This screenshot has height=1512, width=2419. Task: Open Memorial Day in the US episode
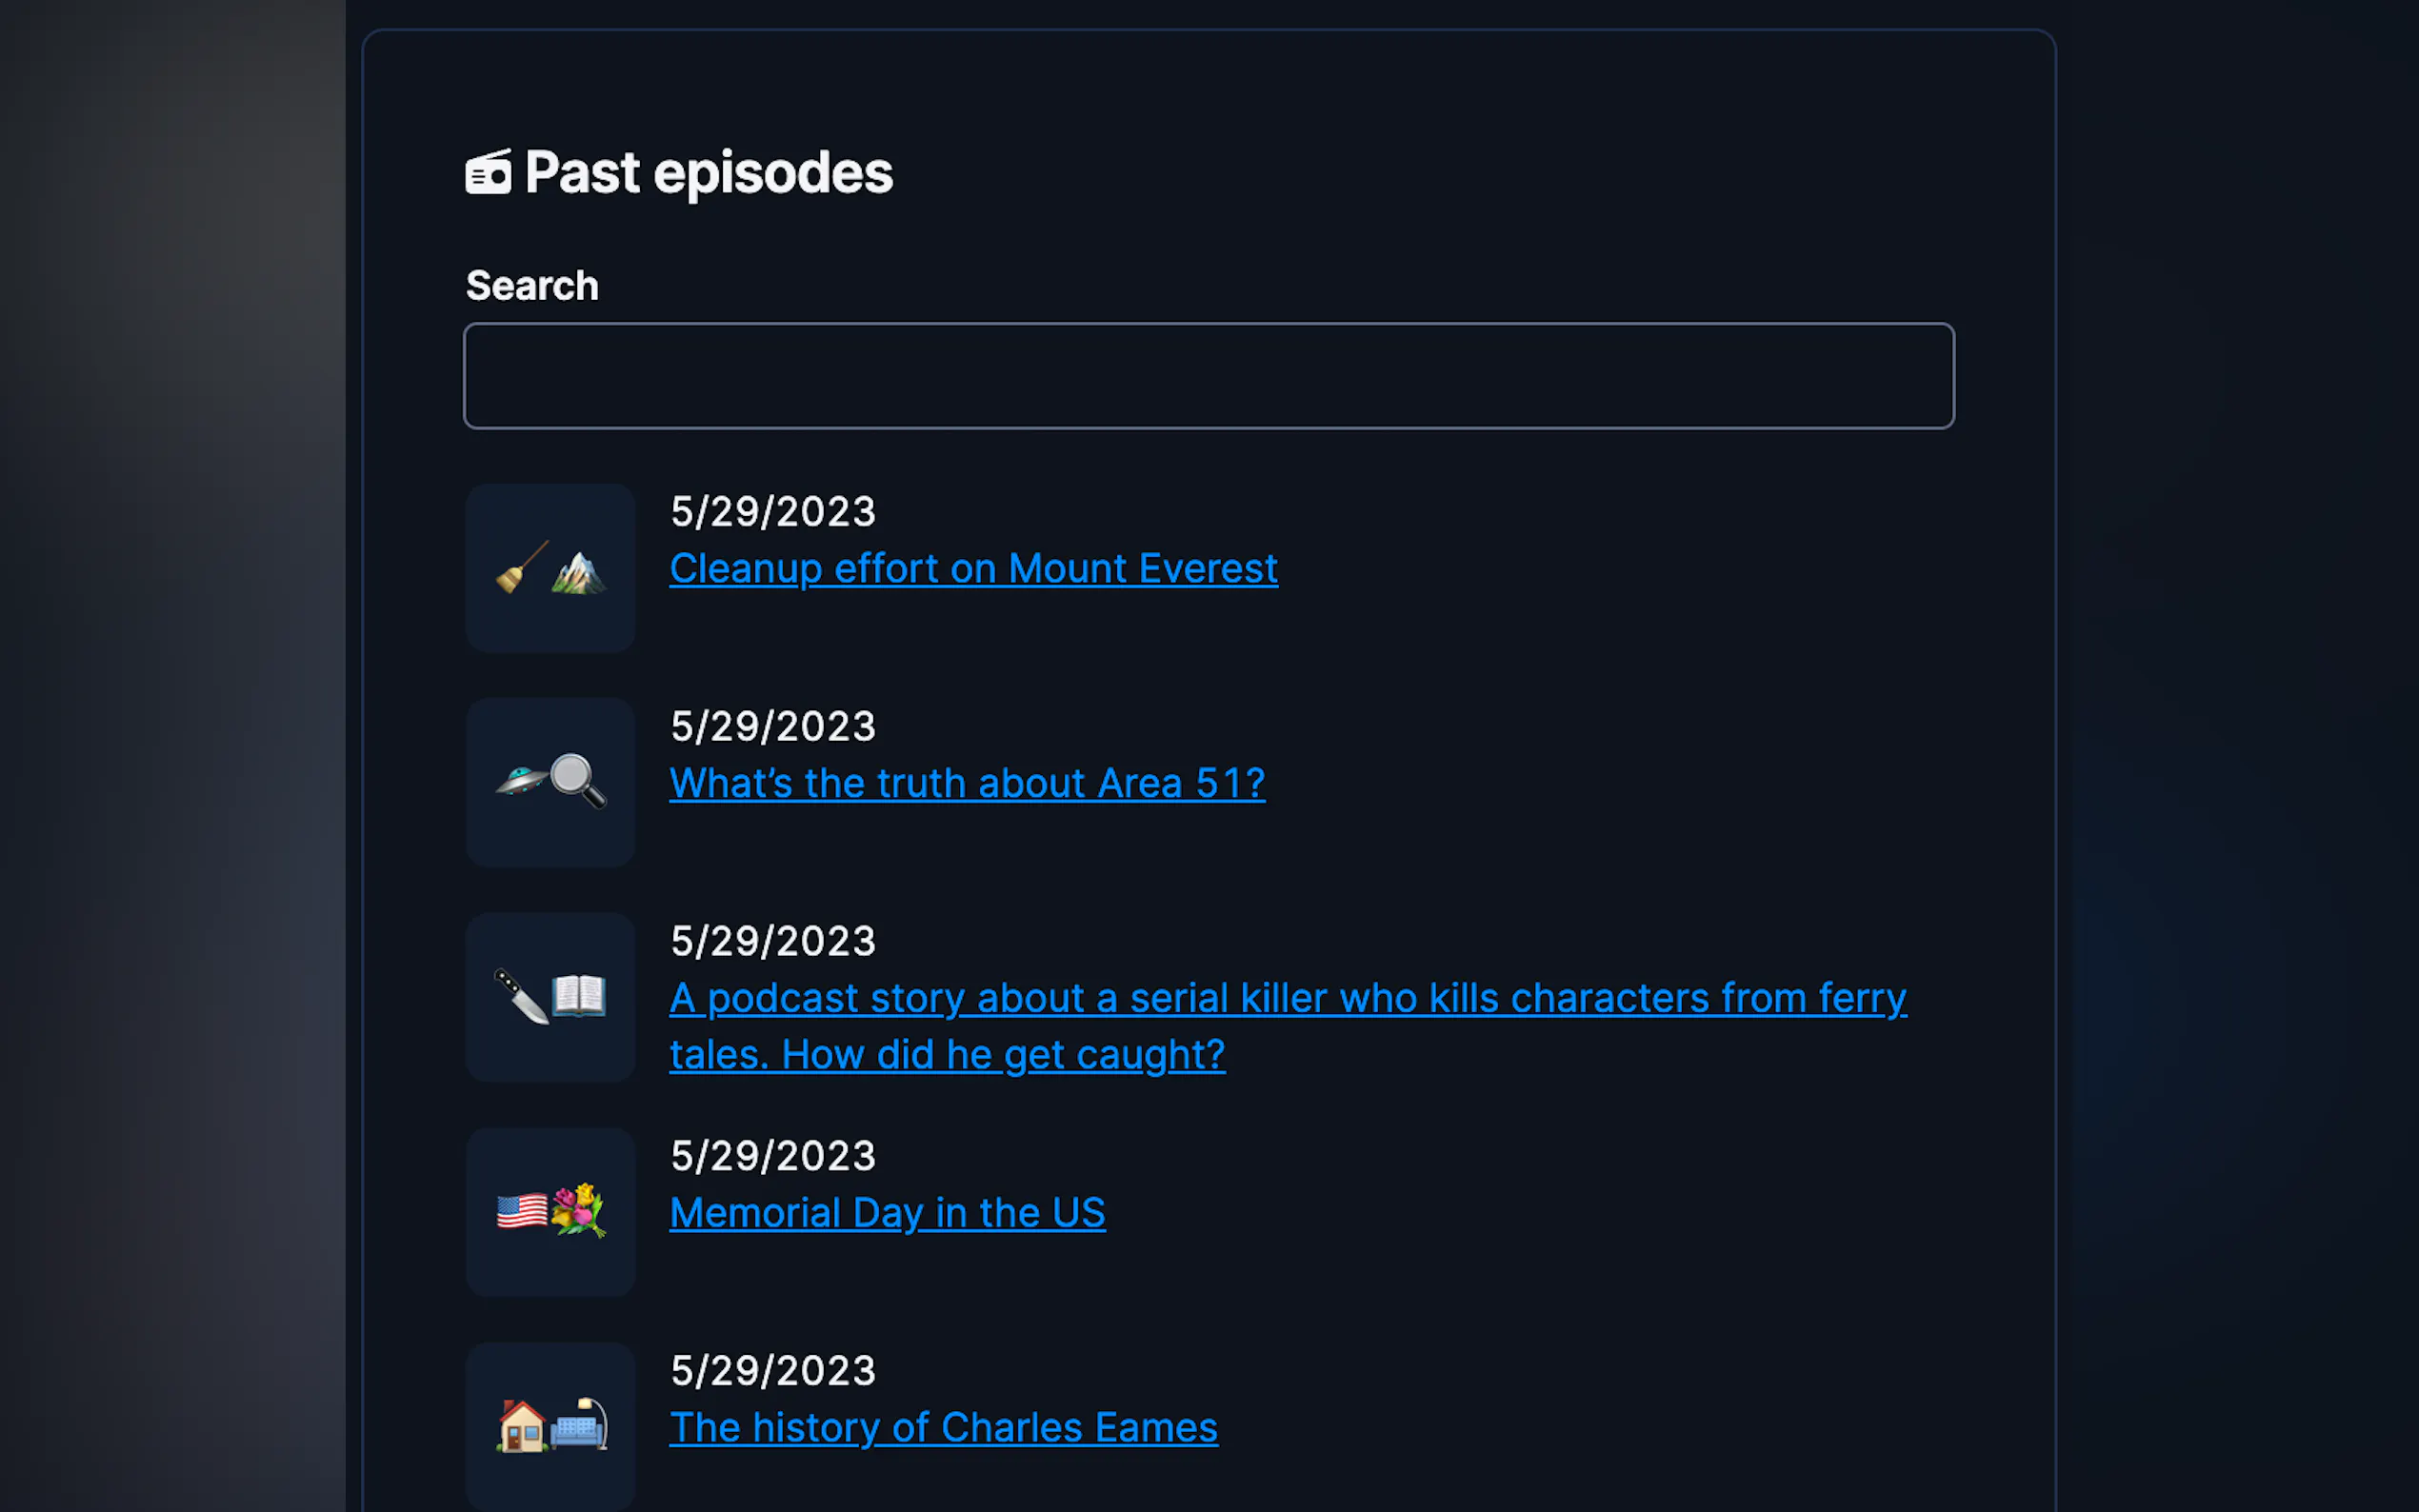tap(887, 1213)
